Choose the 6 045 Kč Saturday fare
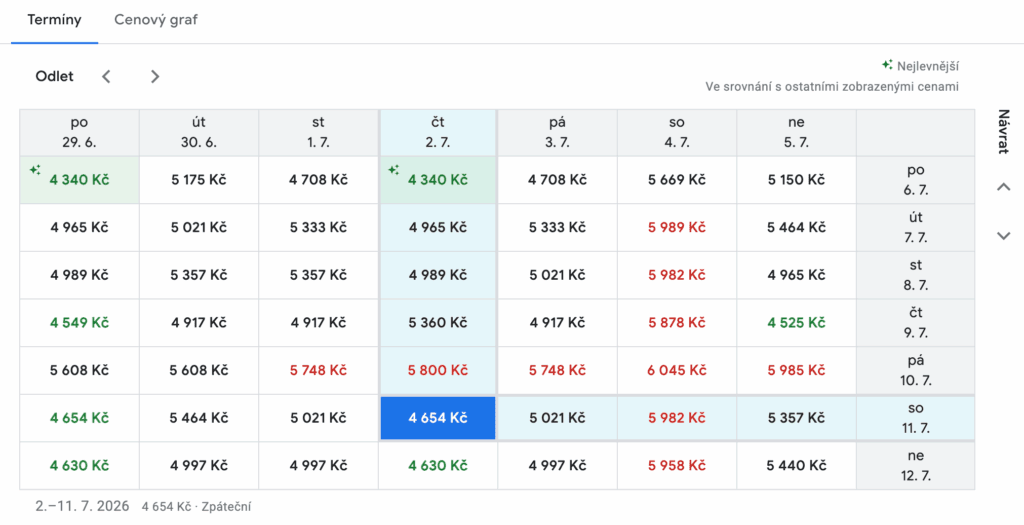The image size is (1024, 525). tap(677, 370)
